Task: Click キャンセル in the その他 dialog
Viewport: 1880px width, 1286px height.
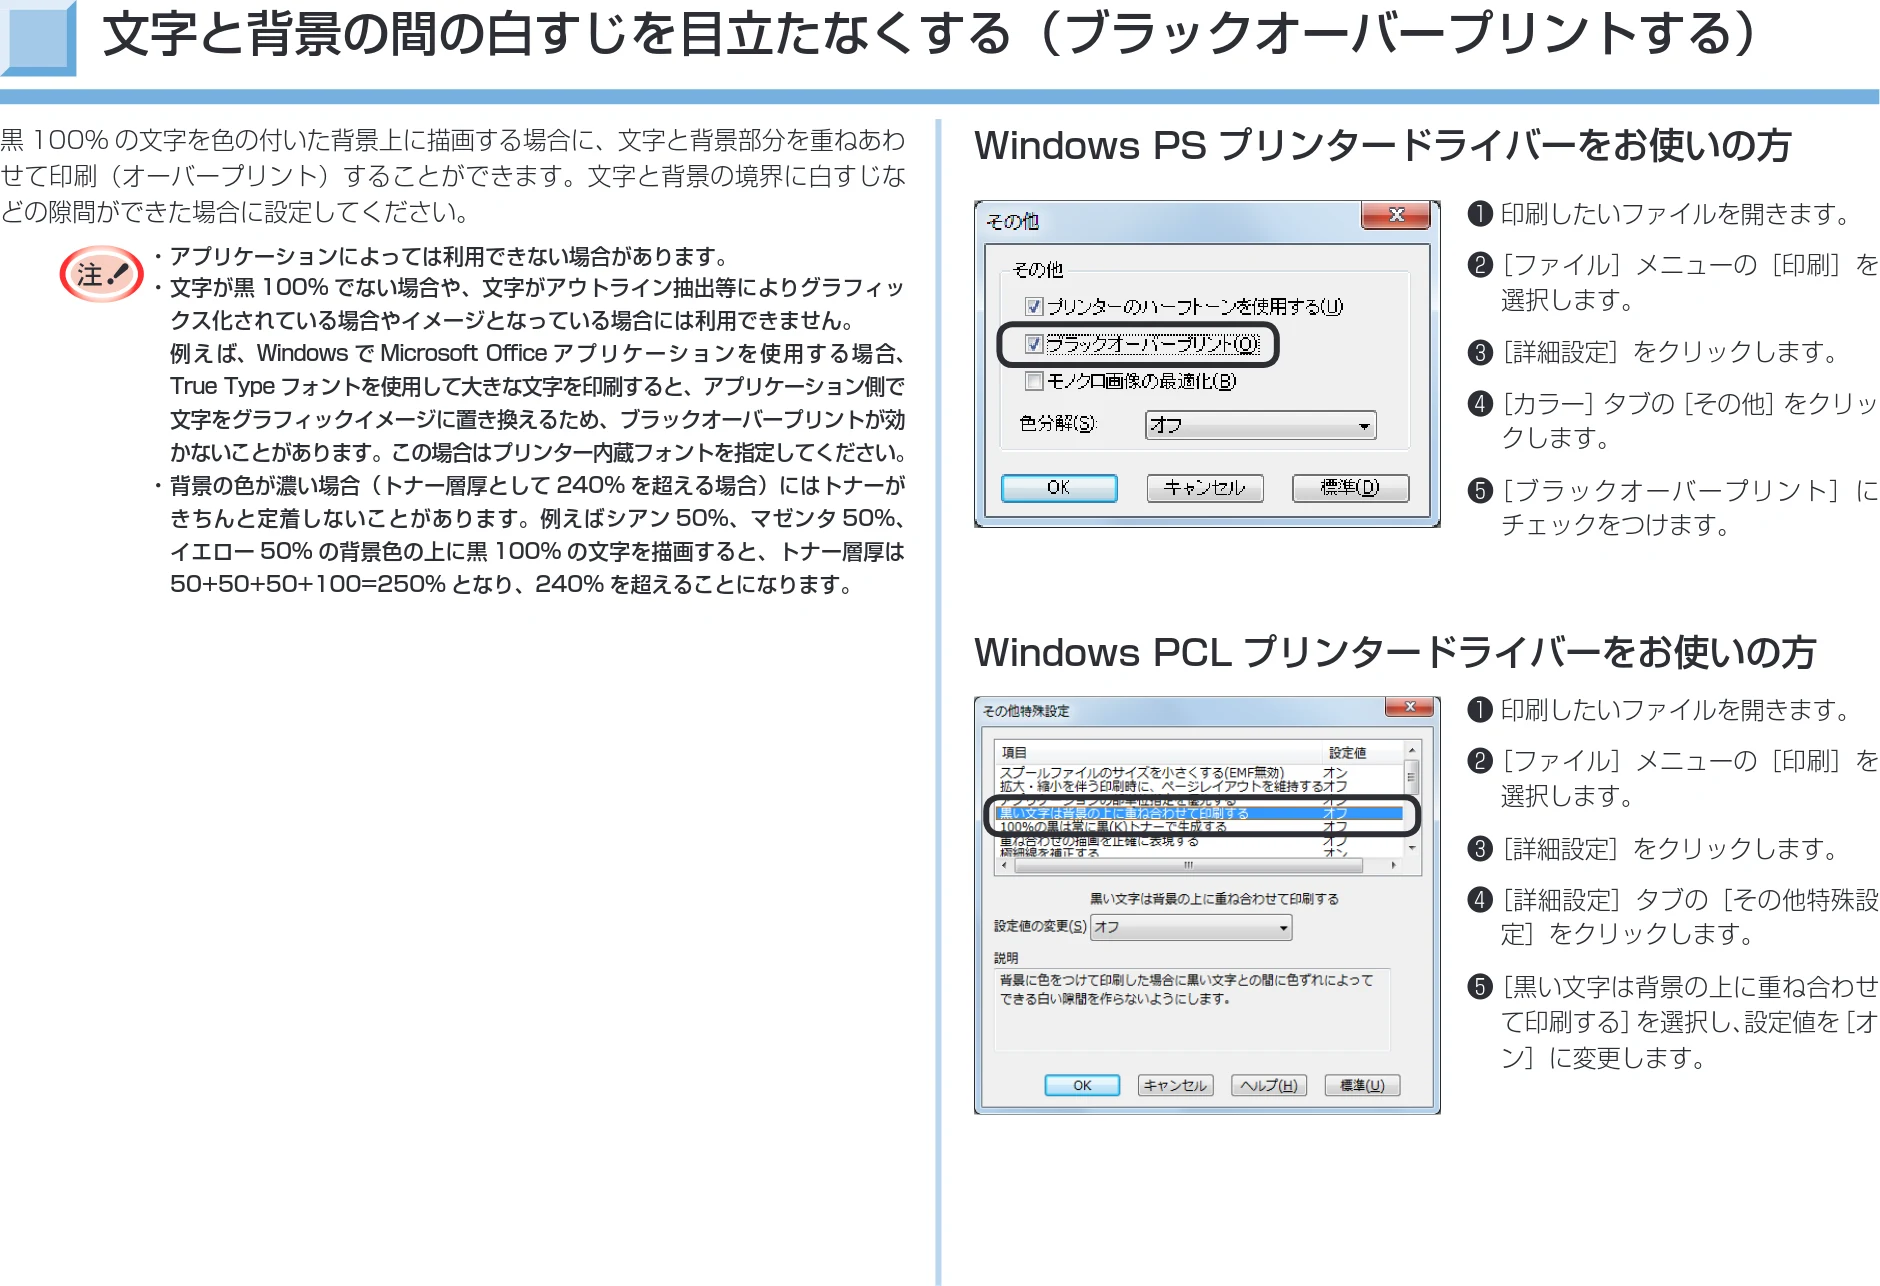Action: click(1204, 487)
